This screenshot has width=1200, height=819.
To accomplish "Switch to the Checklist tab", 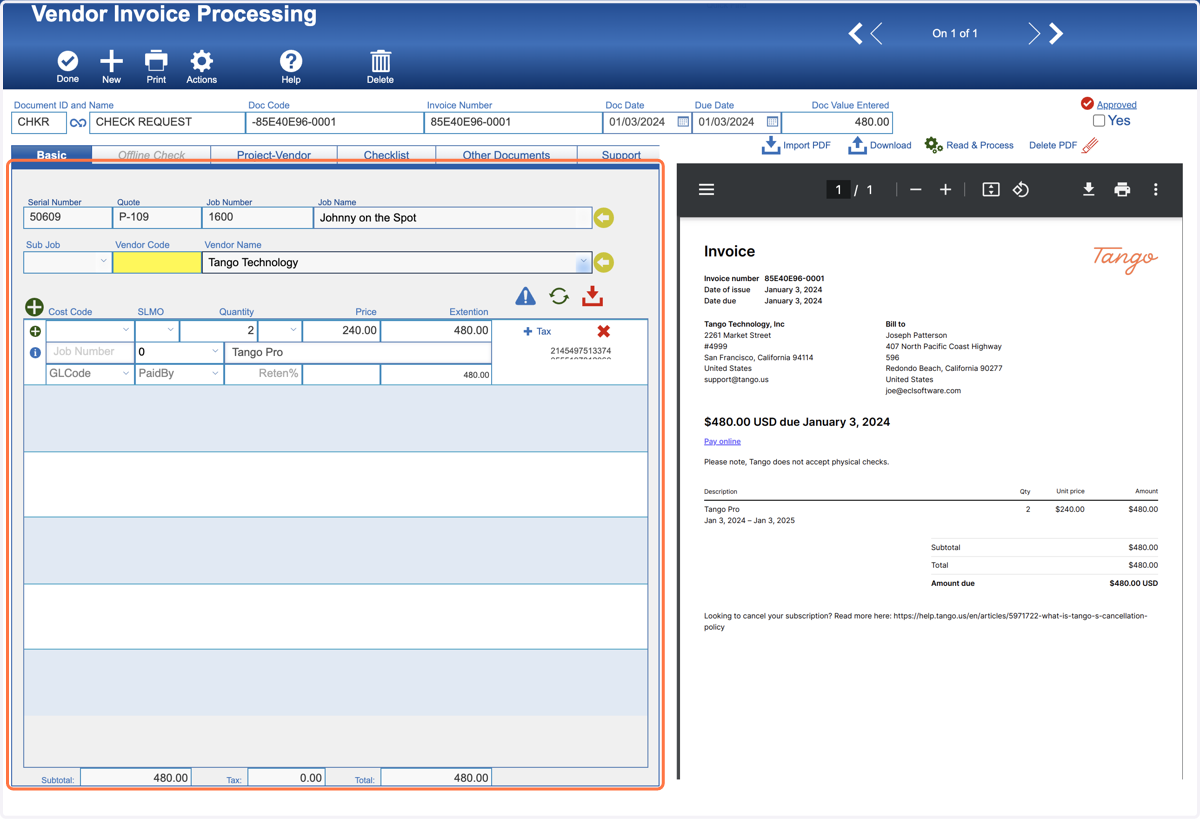I will [386, 155].
